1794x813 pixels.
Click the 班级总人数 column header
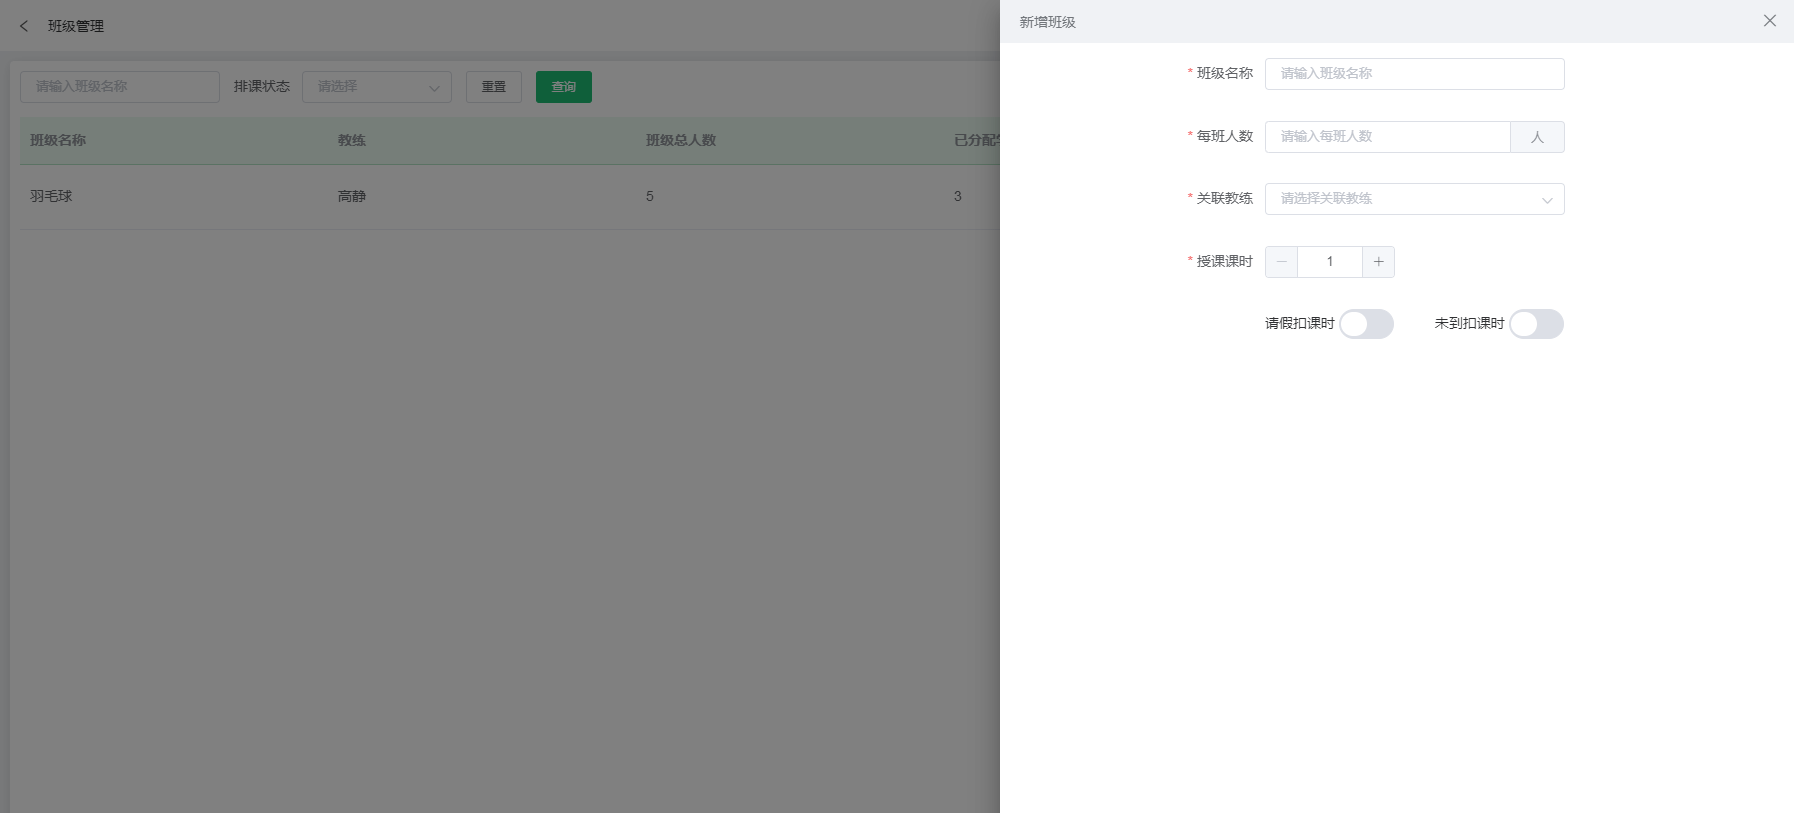(681, 141)
